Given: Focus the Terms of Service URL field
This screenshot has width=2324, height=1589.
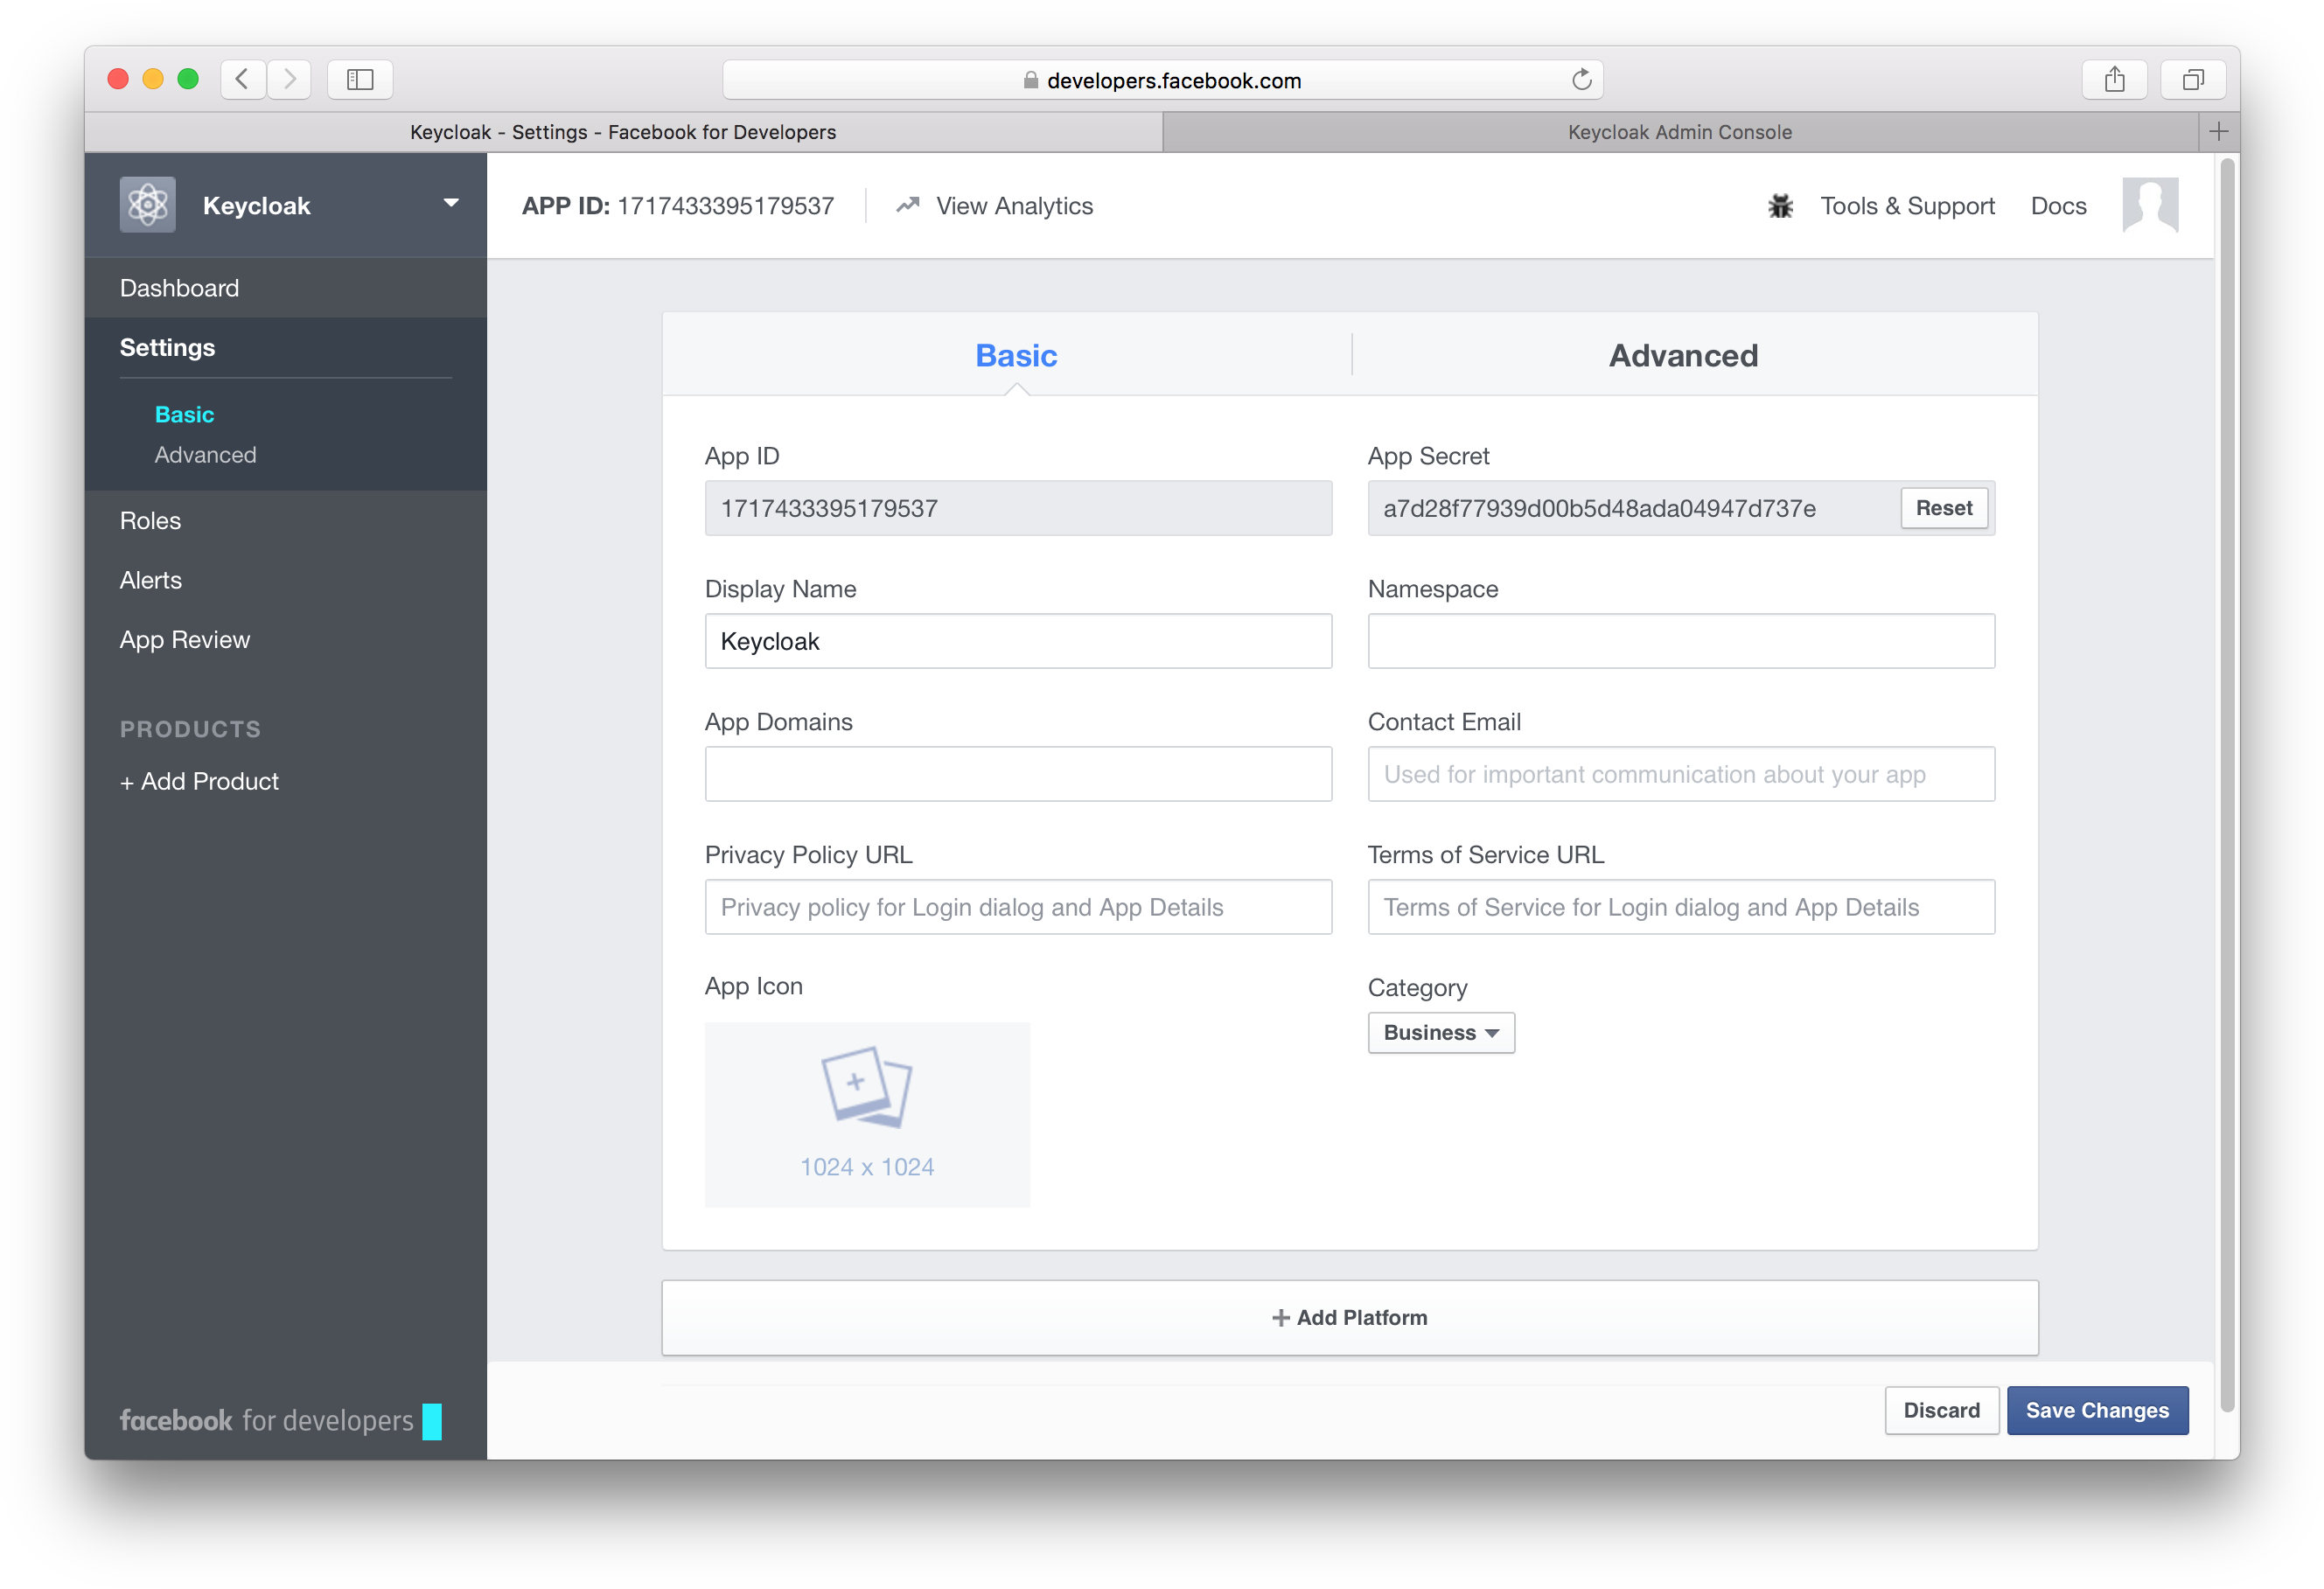Looking at the screenshot, I should pyautogui.click(x=1681, y=907).
